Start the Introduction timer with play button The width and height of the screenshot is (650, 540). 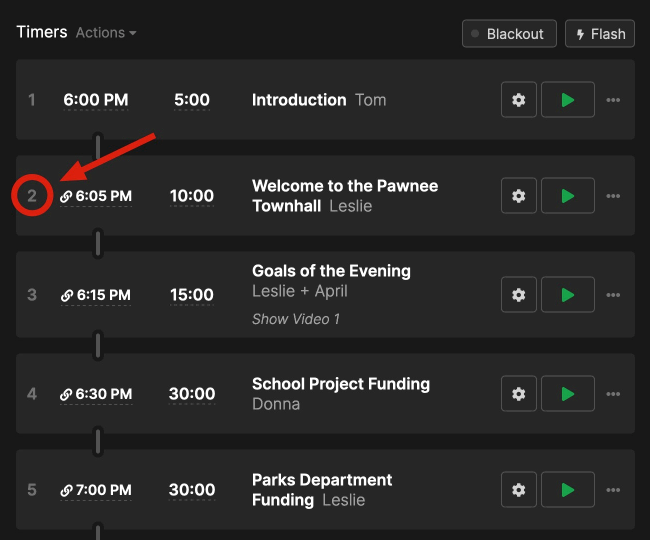click(x=568, y=100)
